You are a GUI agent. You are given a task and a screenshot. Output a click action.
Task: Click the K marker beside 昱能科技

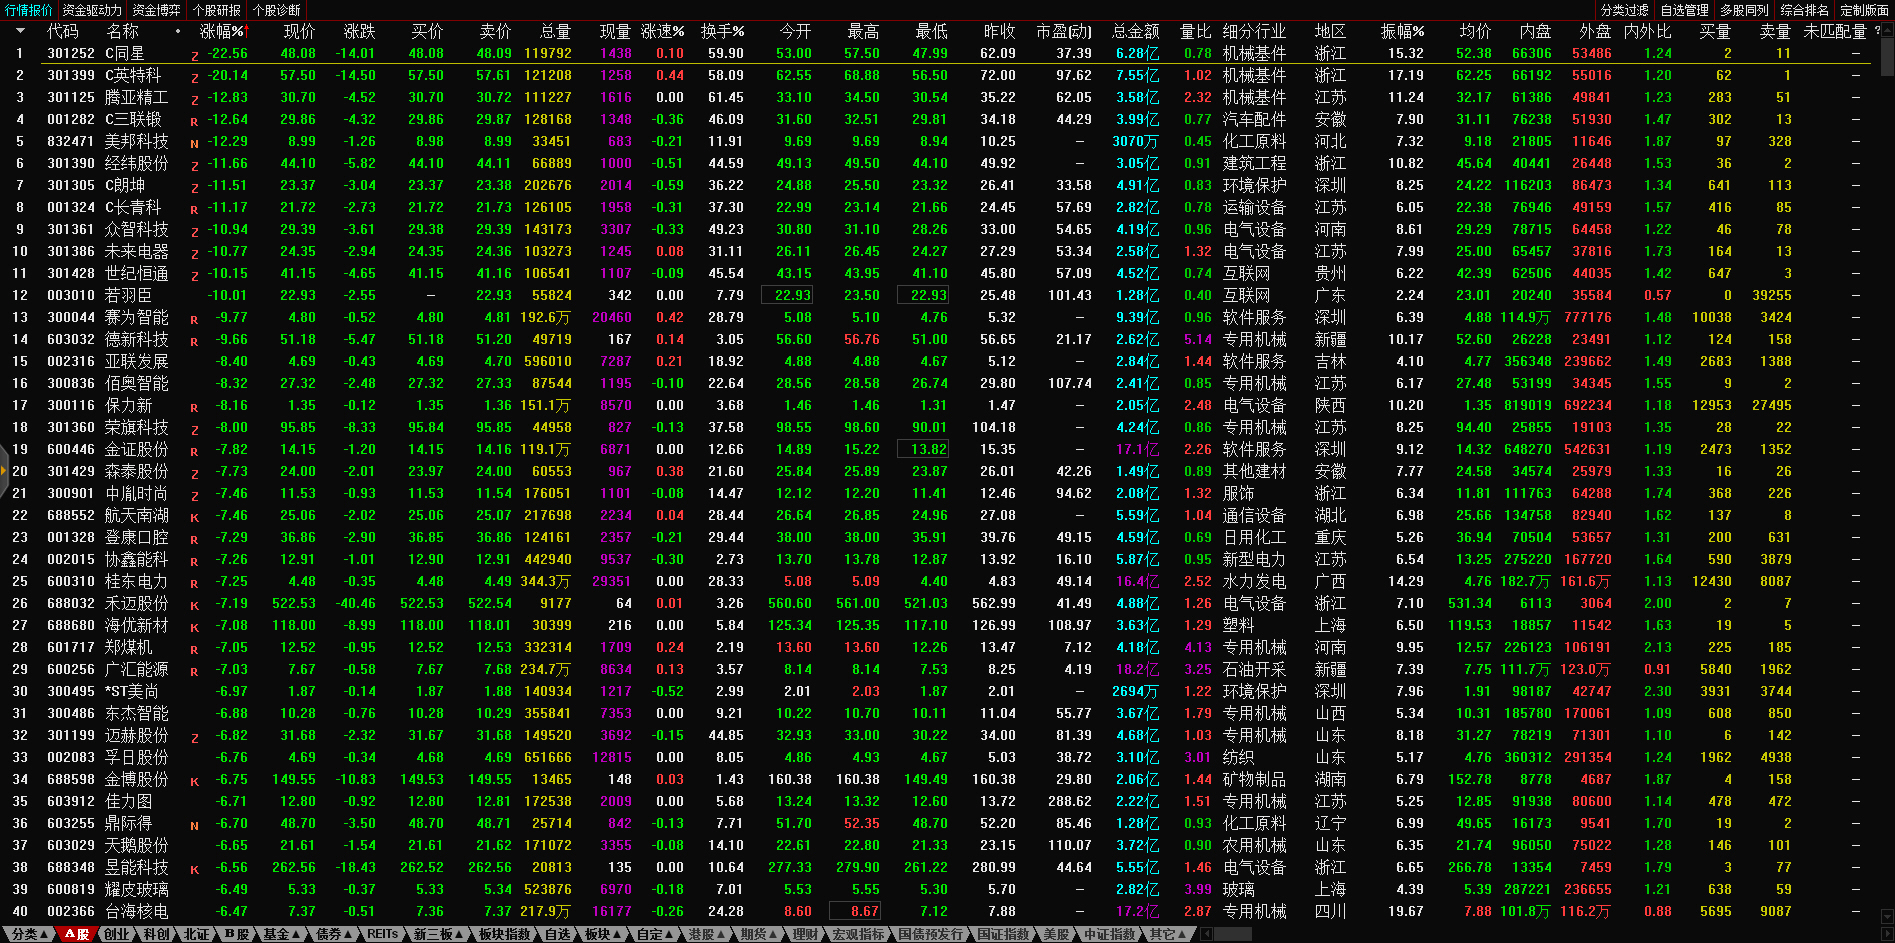tap(194, 869)
